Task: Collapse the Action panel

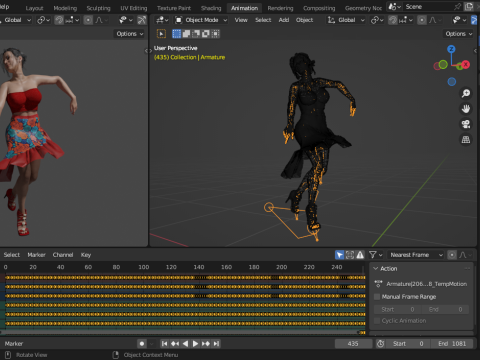Action: point(376,269)
